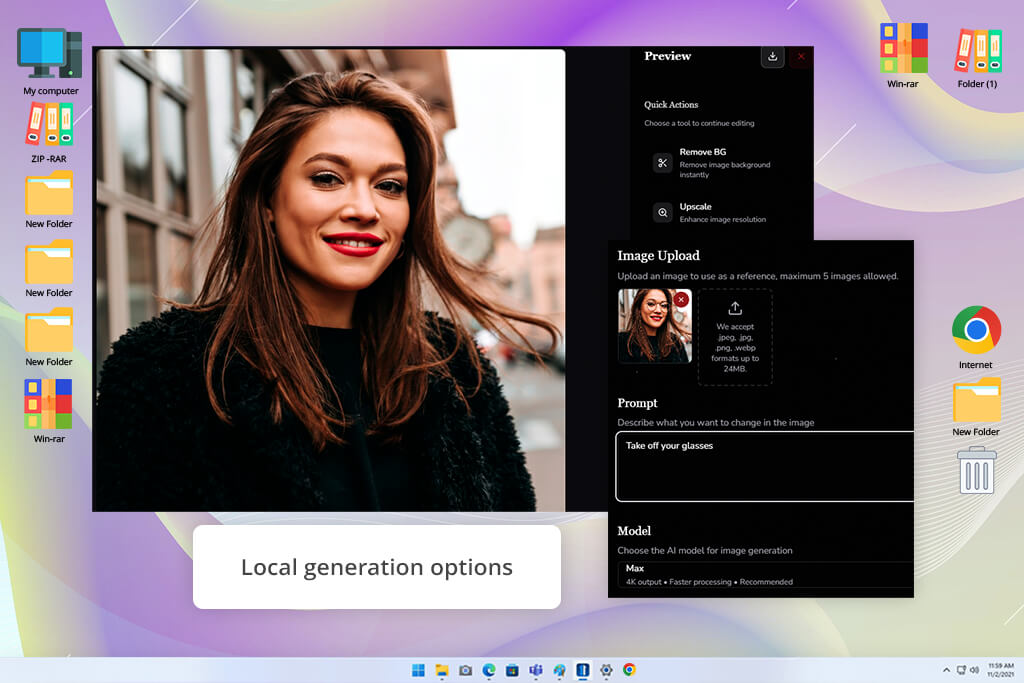Image resolution: width=1024 pixels, height=683 pixels.
Task: Launch Microsoft Edge from the taskbar
Action: [x=488, y=670]
